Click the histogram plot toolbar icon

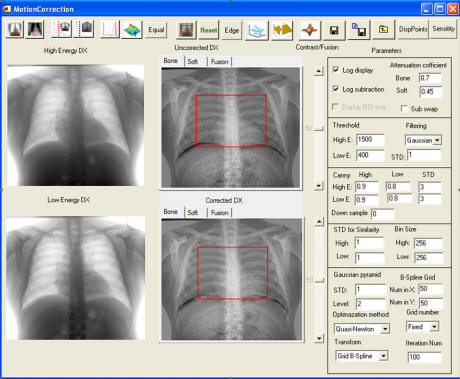[x=110, y=30]
